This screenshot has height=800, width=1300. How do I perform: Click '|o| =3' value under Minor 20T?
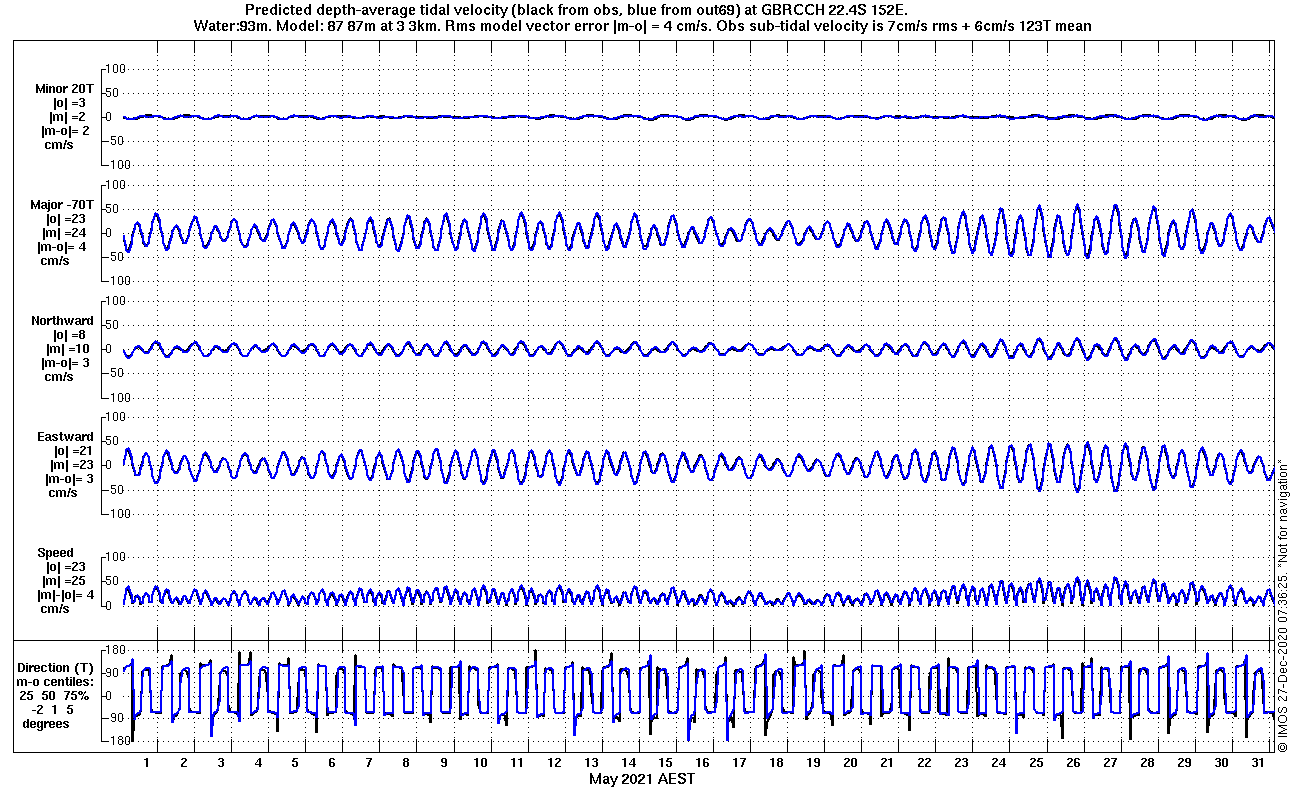[68, 103]
